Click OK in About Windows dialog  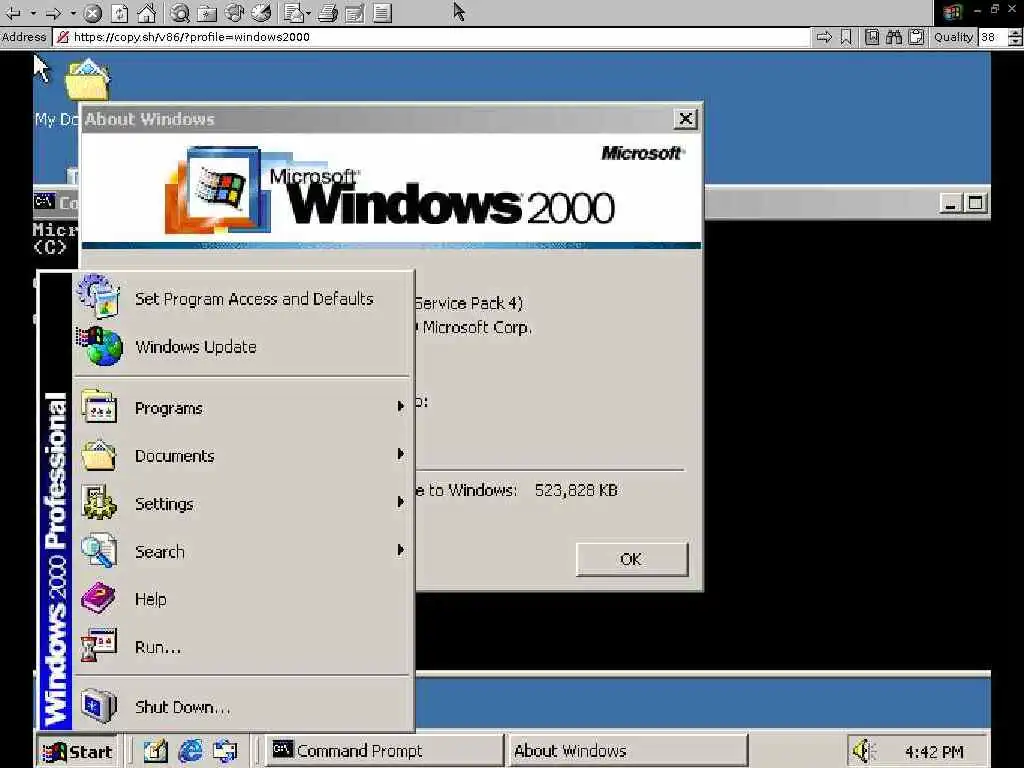click(632, 559)
